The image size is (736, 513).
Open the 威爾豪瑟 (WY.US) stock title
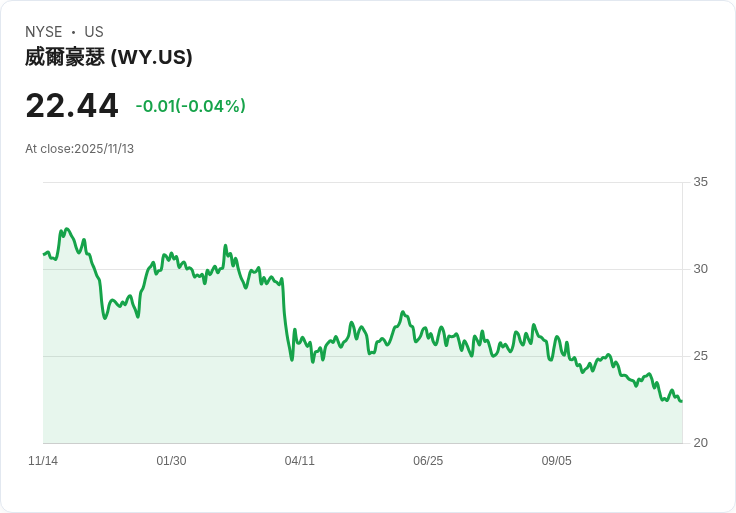(108, 58)
